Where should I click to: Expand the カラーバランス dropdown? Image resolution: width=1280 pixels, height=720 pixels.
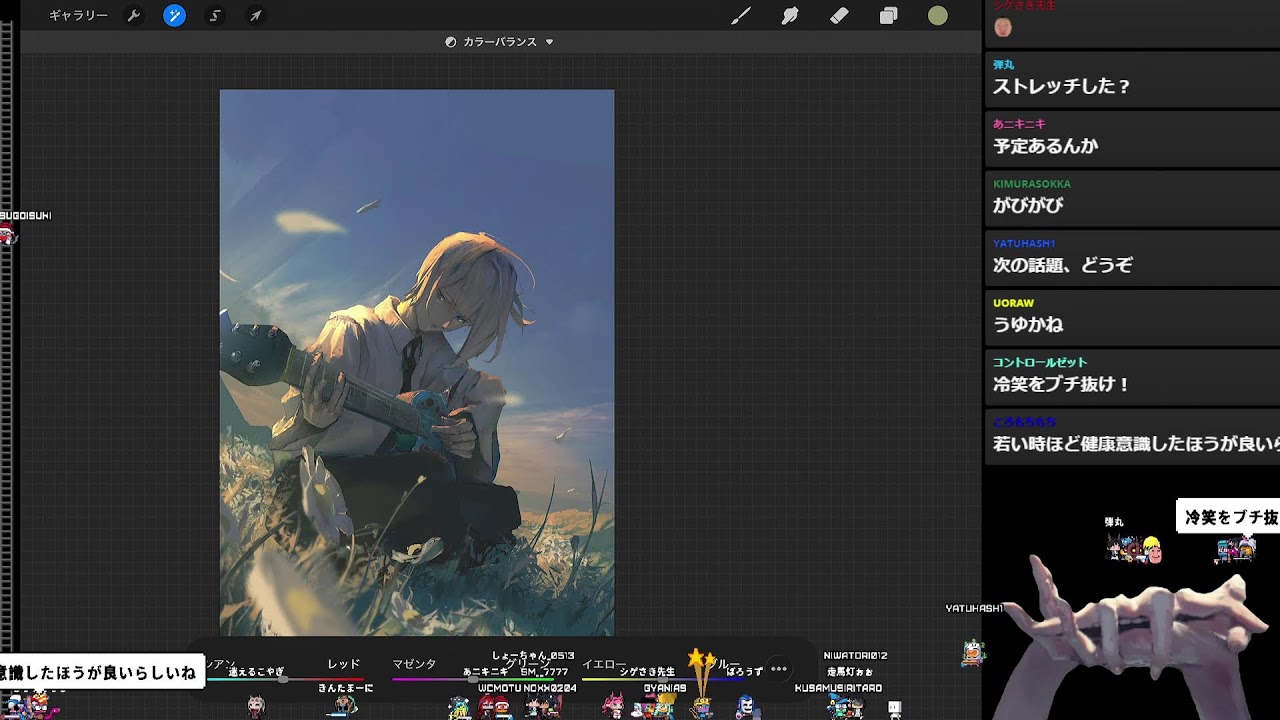pyautogui.click(x=499, y=42)
